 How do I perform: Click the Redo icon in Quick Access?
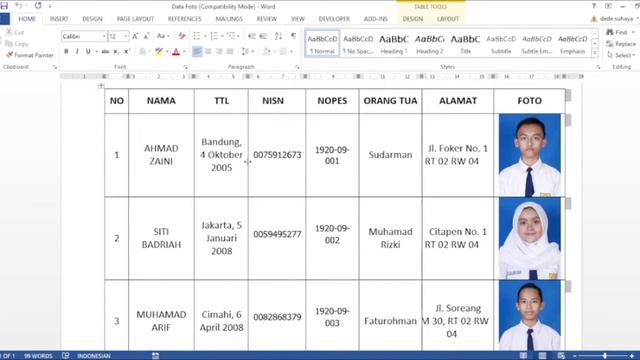pyautogui.click(x=38, y=6)
